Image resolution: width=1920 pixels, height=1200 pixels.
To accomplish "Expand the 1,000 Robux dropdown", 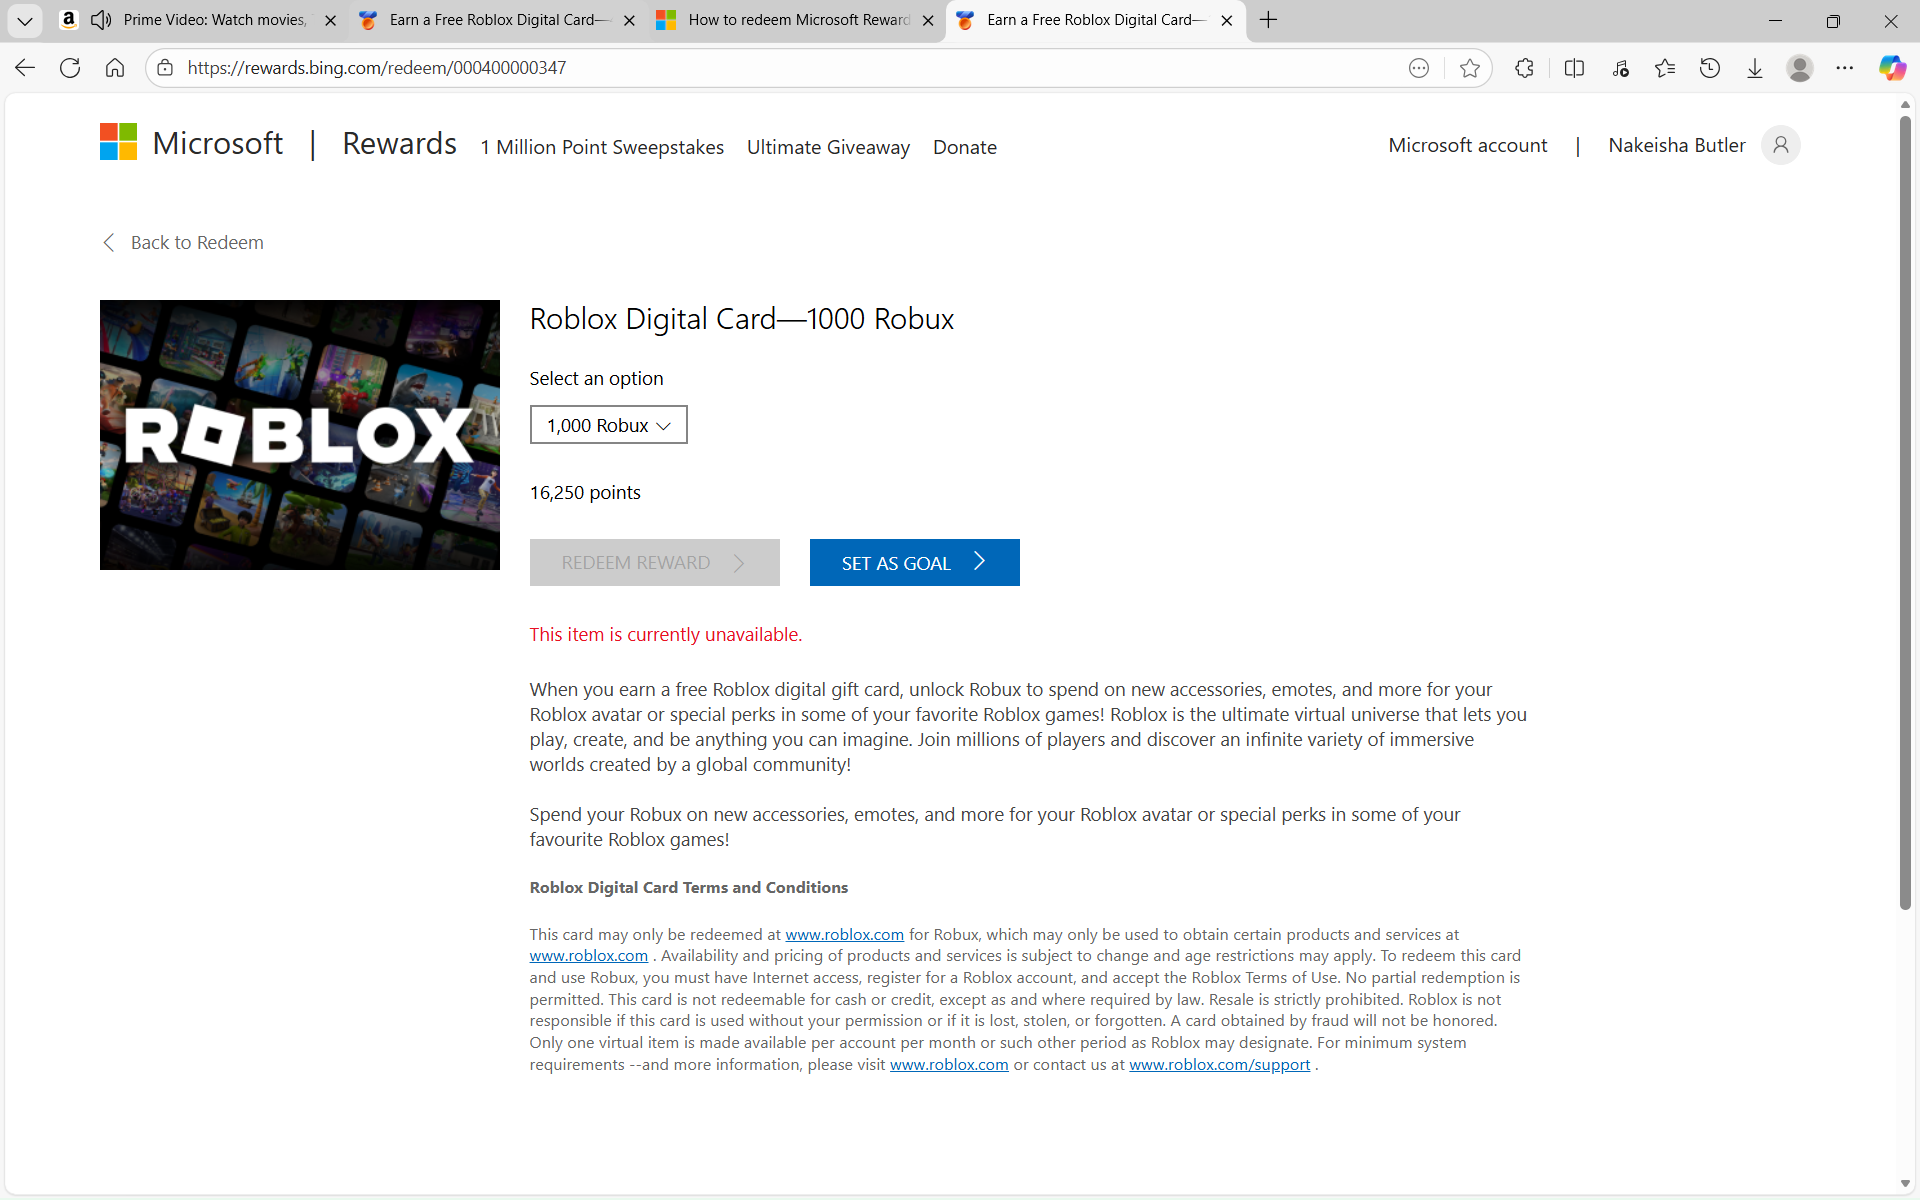I will [608, 425].
